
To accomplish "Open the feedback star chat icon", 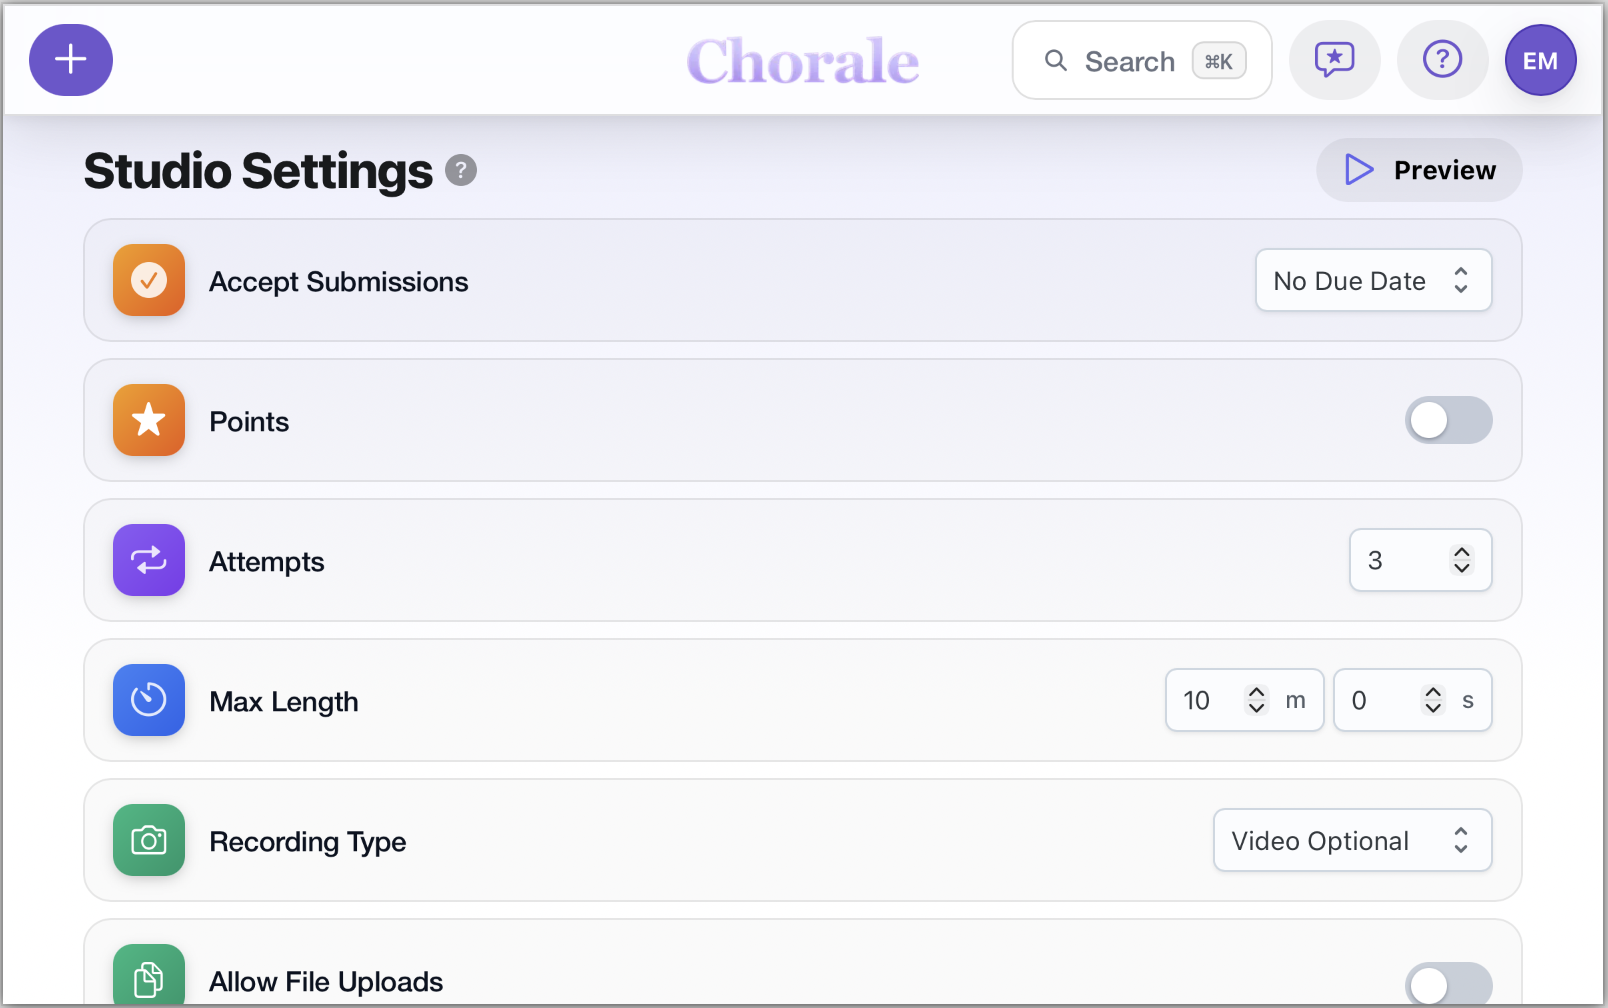I will (1335, 60).
